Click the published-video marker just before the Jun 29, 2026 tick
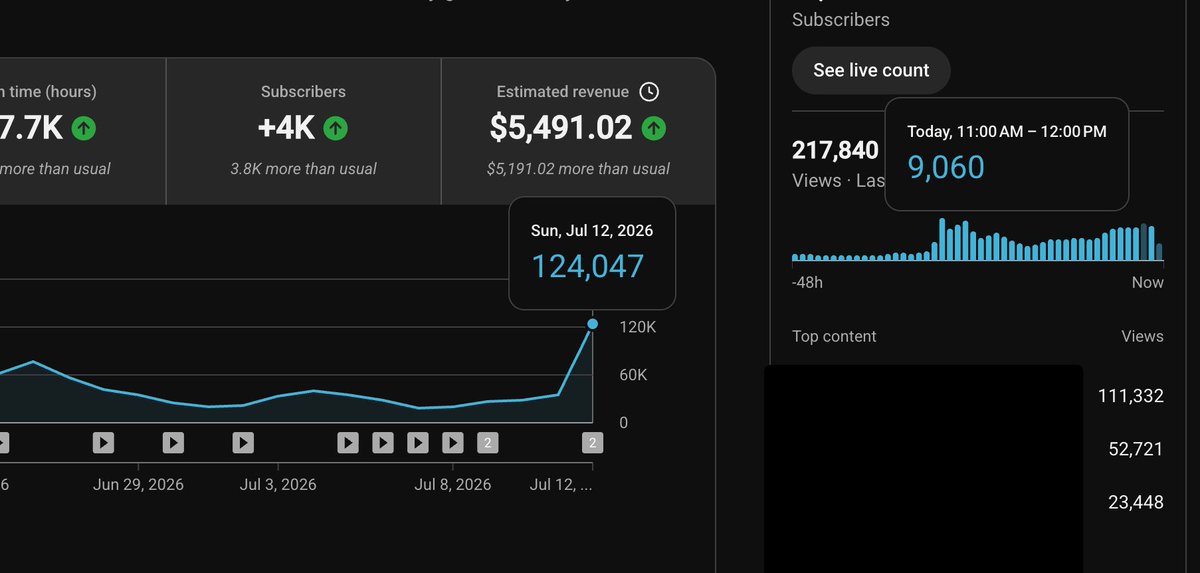The width and height of the screenshot is (1200, 573). click(103, 442)
